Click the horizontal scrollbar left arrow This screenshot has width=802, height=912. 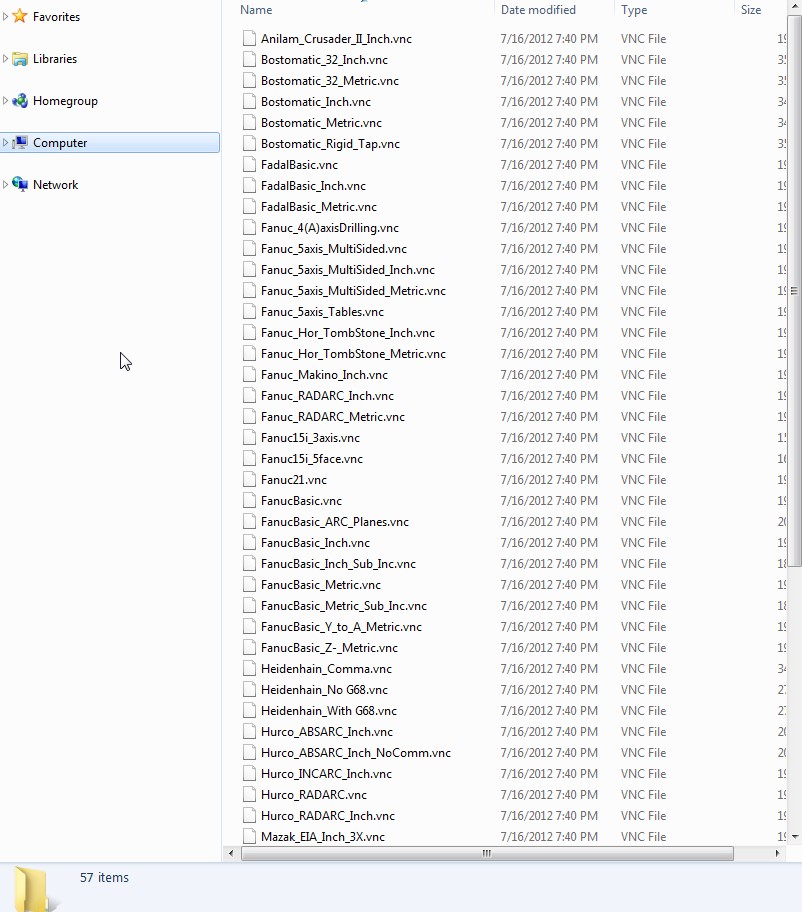coord(232,853)
